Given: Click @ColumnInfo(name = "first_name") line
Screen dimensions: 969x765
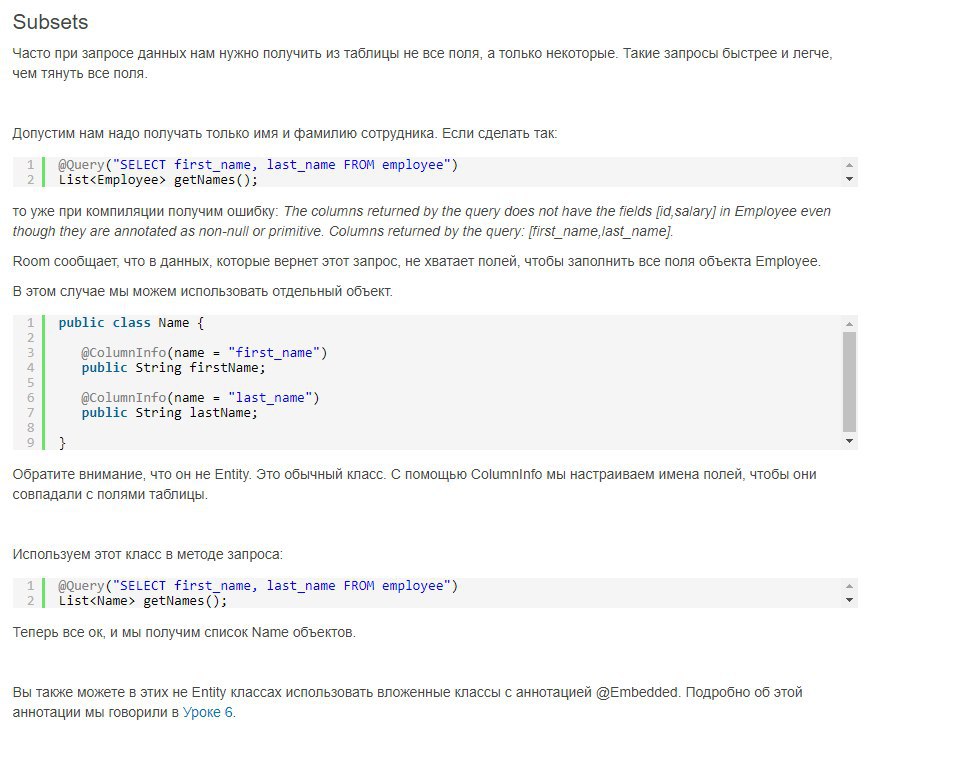Looking at the screenshot, I should [x=204, y=353].
